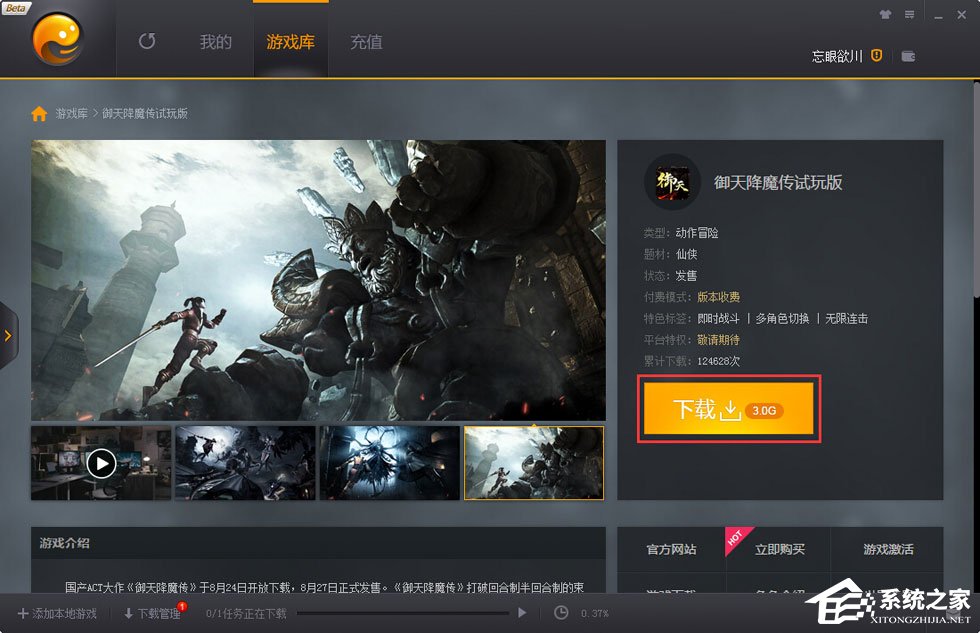Select the highlighted fourth screenshot thumbnail
The width and height of the screenshot is (980, 633).
534,462
